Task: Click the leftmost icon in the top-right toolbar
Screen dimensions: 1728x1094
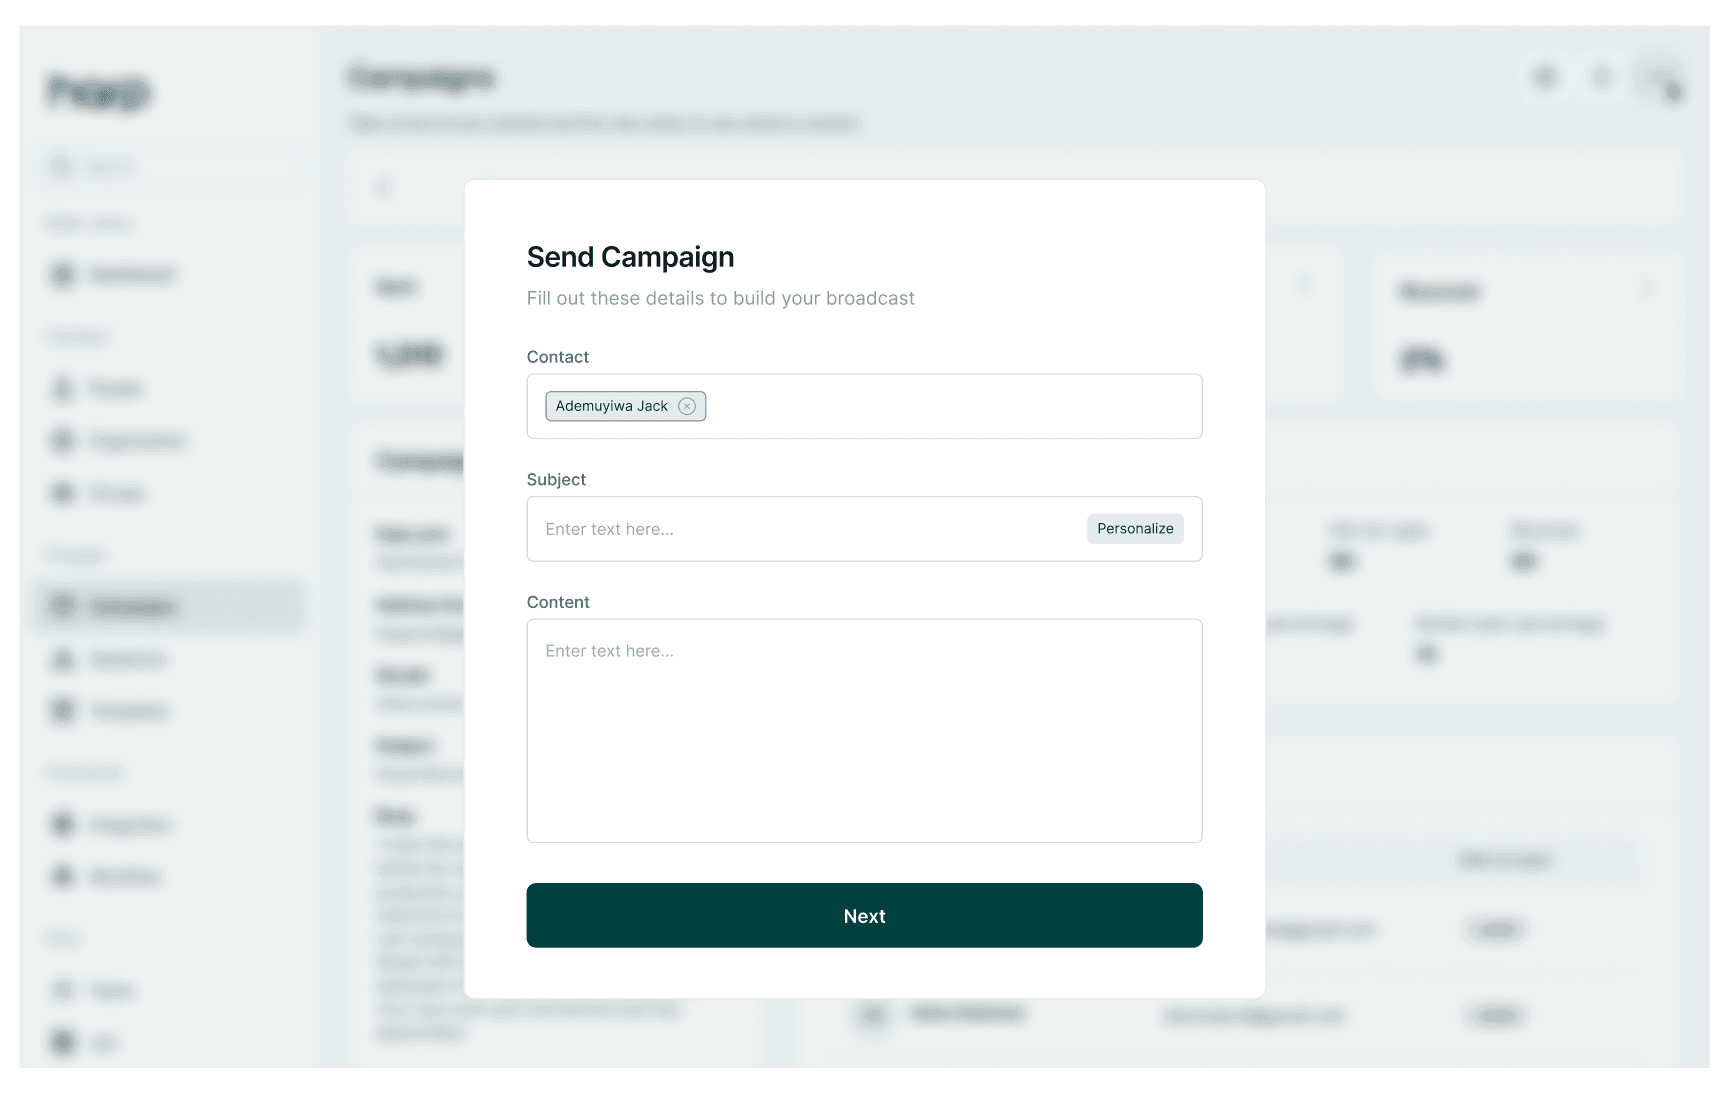Action: point(1545,77)
